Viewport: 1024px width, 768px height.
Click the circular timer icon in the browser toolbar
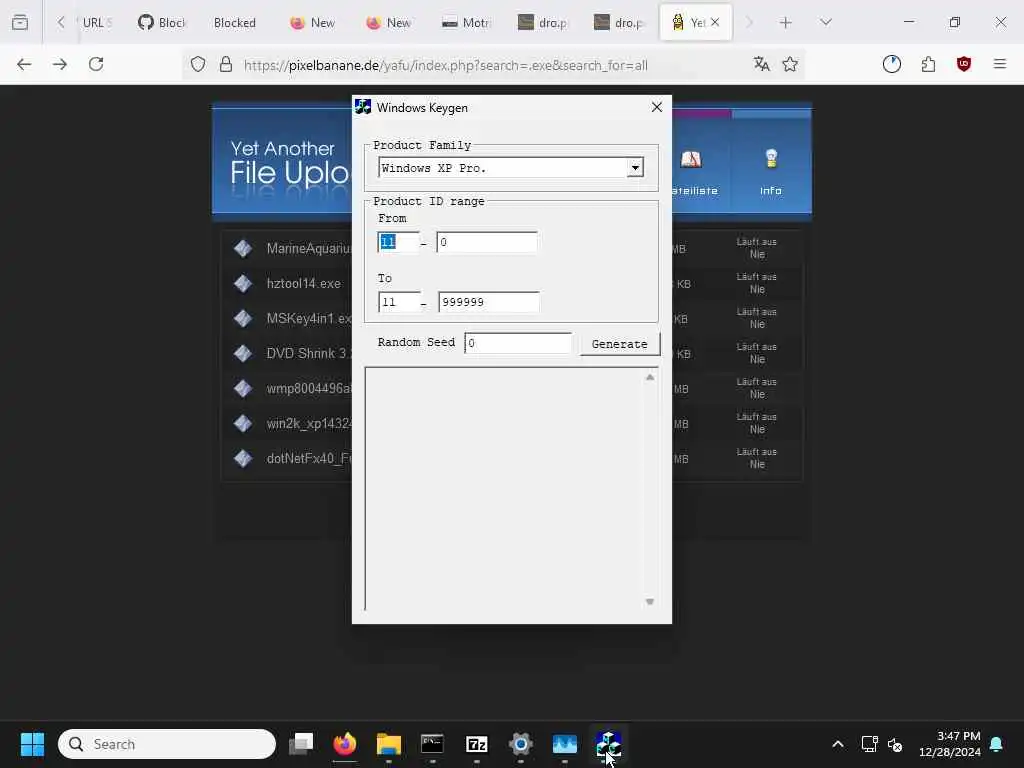pyautogui.click(x=892, y=64)
